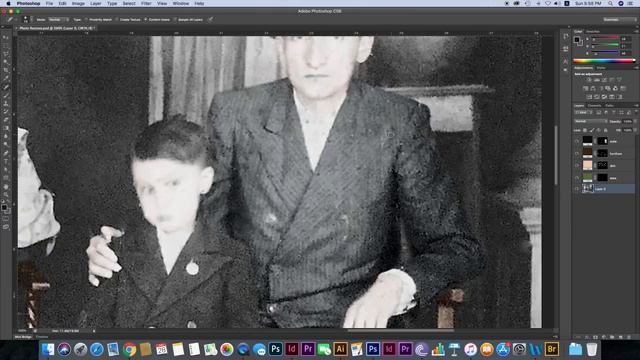Click the lock all button

click(x=606, y=130)
